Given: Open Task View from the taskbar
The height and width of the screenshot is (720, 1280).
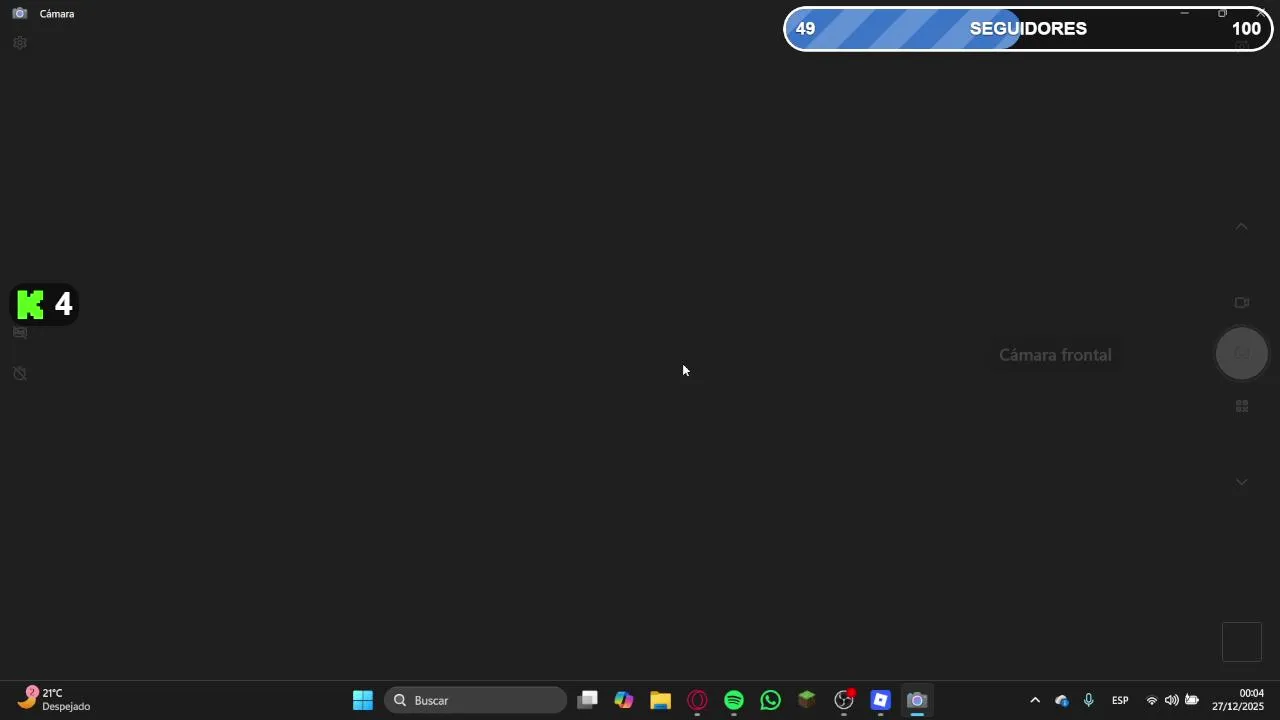Looking at the screenshot, I should 588,700.
